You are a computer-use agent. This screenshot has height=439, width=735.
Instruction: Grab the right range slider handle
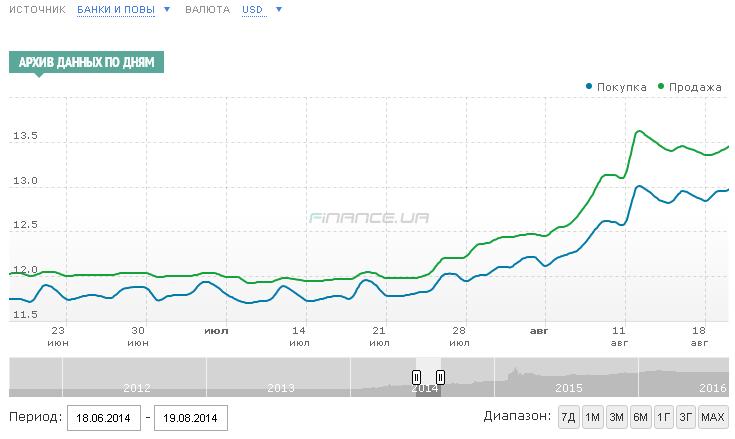440,377
